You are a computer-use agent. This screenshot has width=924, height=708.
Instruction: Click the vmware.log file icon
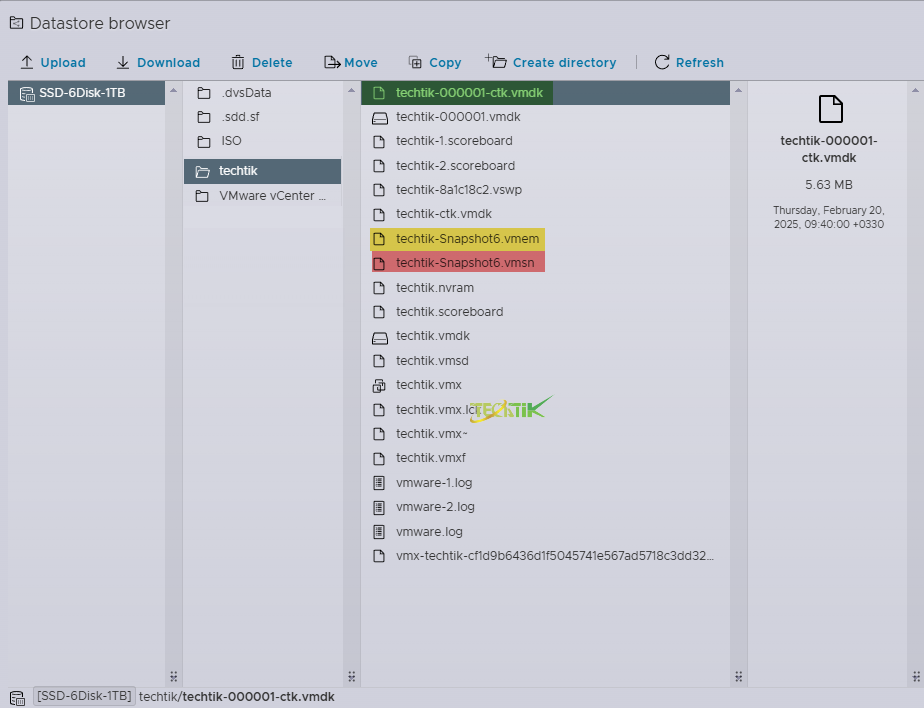click(x=379, y=532)
